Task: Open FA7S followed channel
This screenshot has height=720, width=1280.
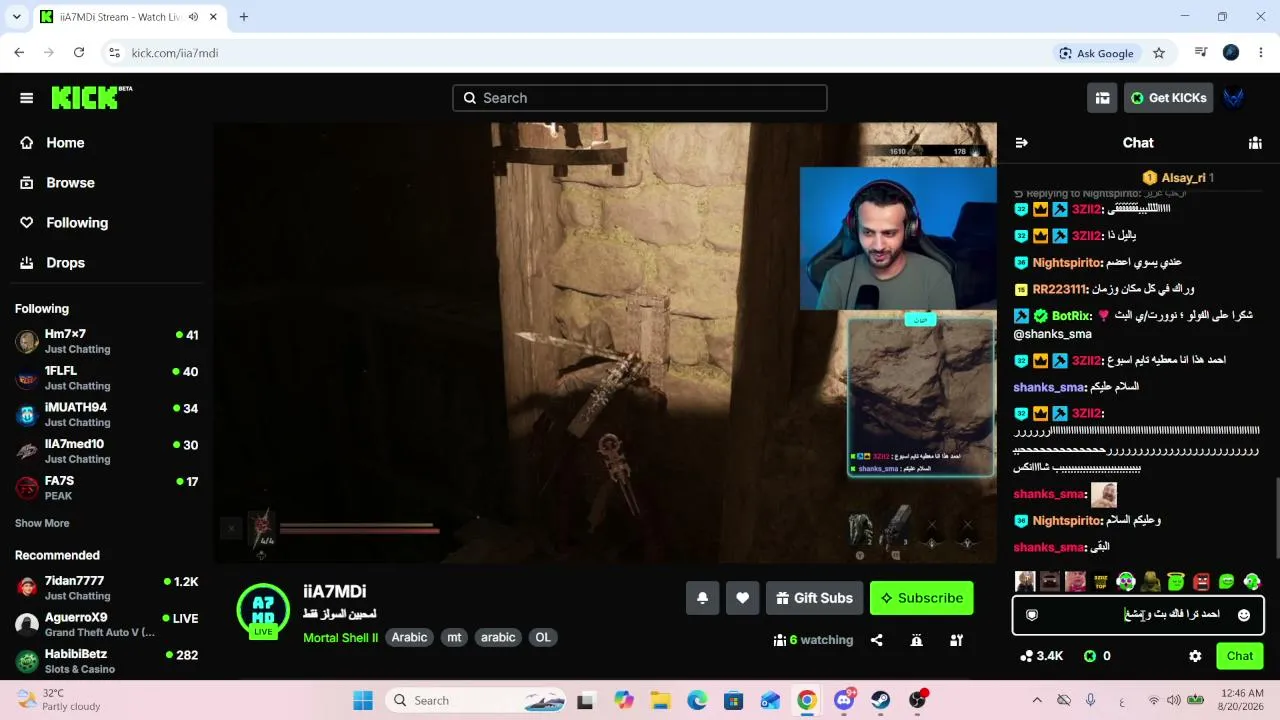Action: (x=107, y=488)
